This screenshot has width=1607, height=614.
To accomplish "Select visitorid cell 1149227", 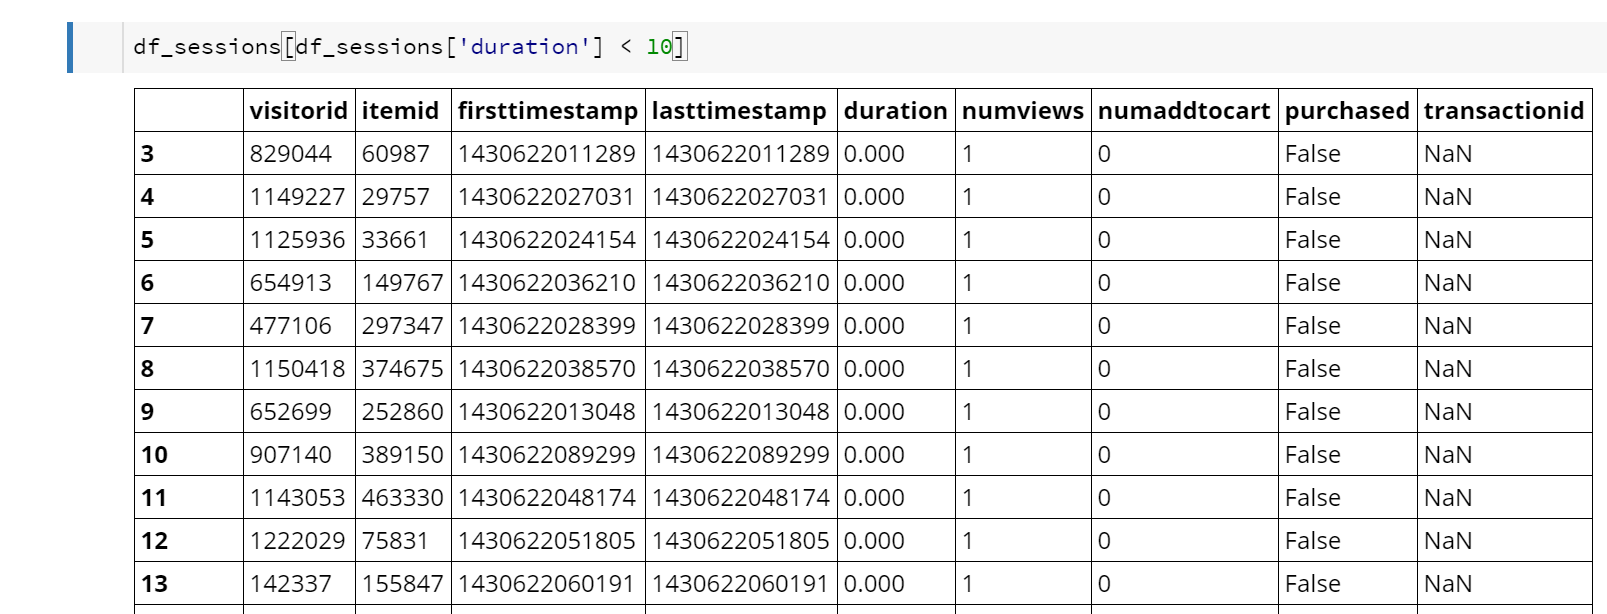I will pos(297,197).
